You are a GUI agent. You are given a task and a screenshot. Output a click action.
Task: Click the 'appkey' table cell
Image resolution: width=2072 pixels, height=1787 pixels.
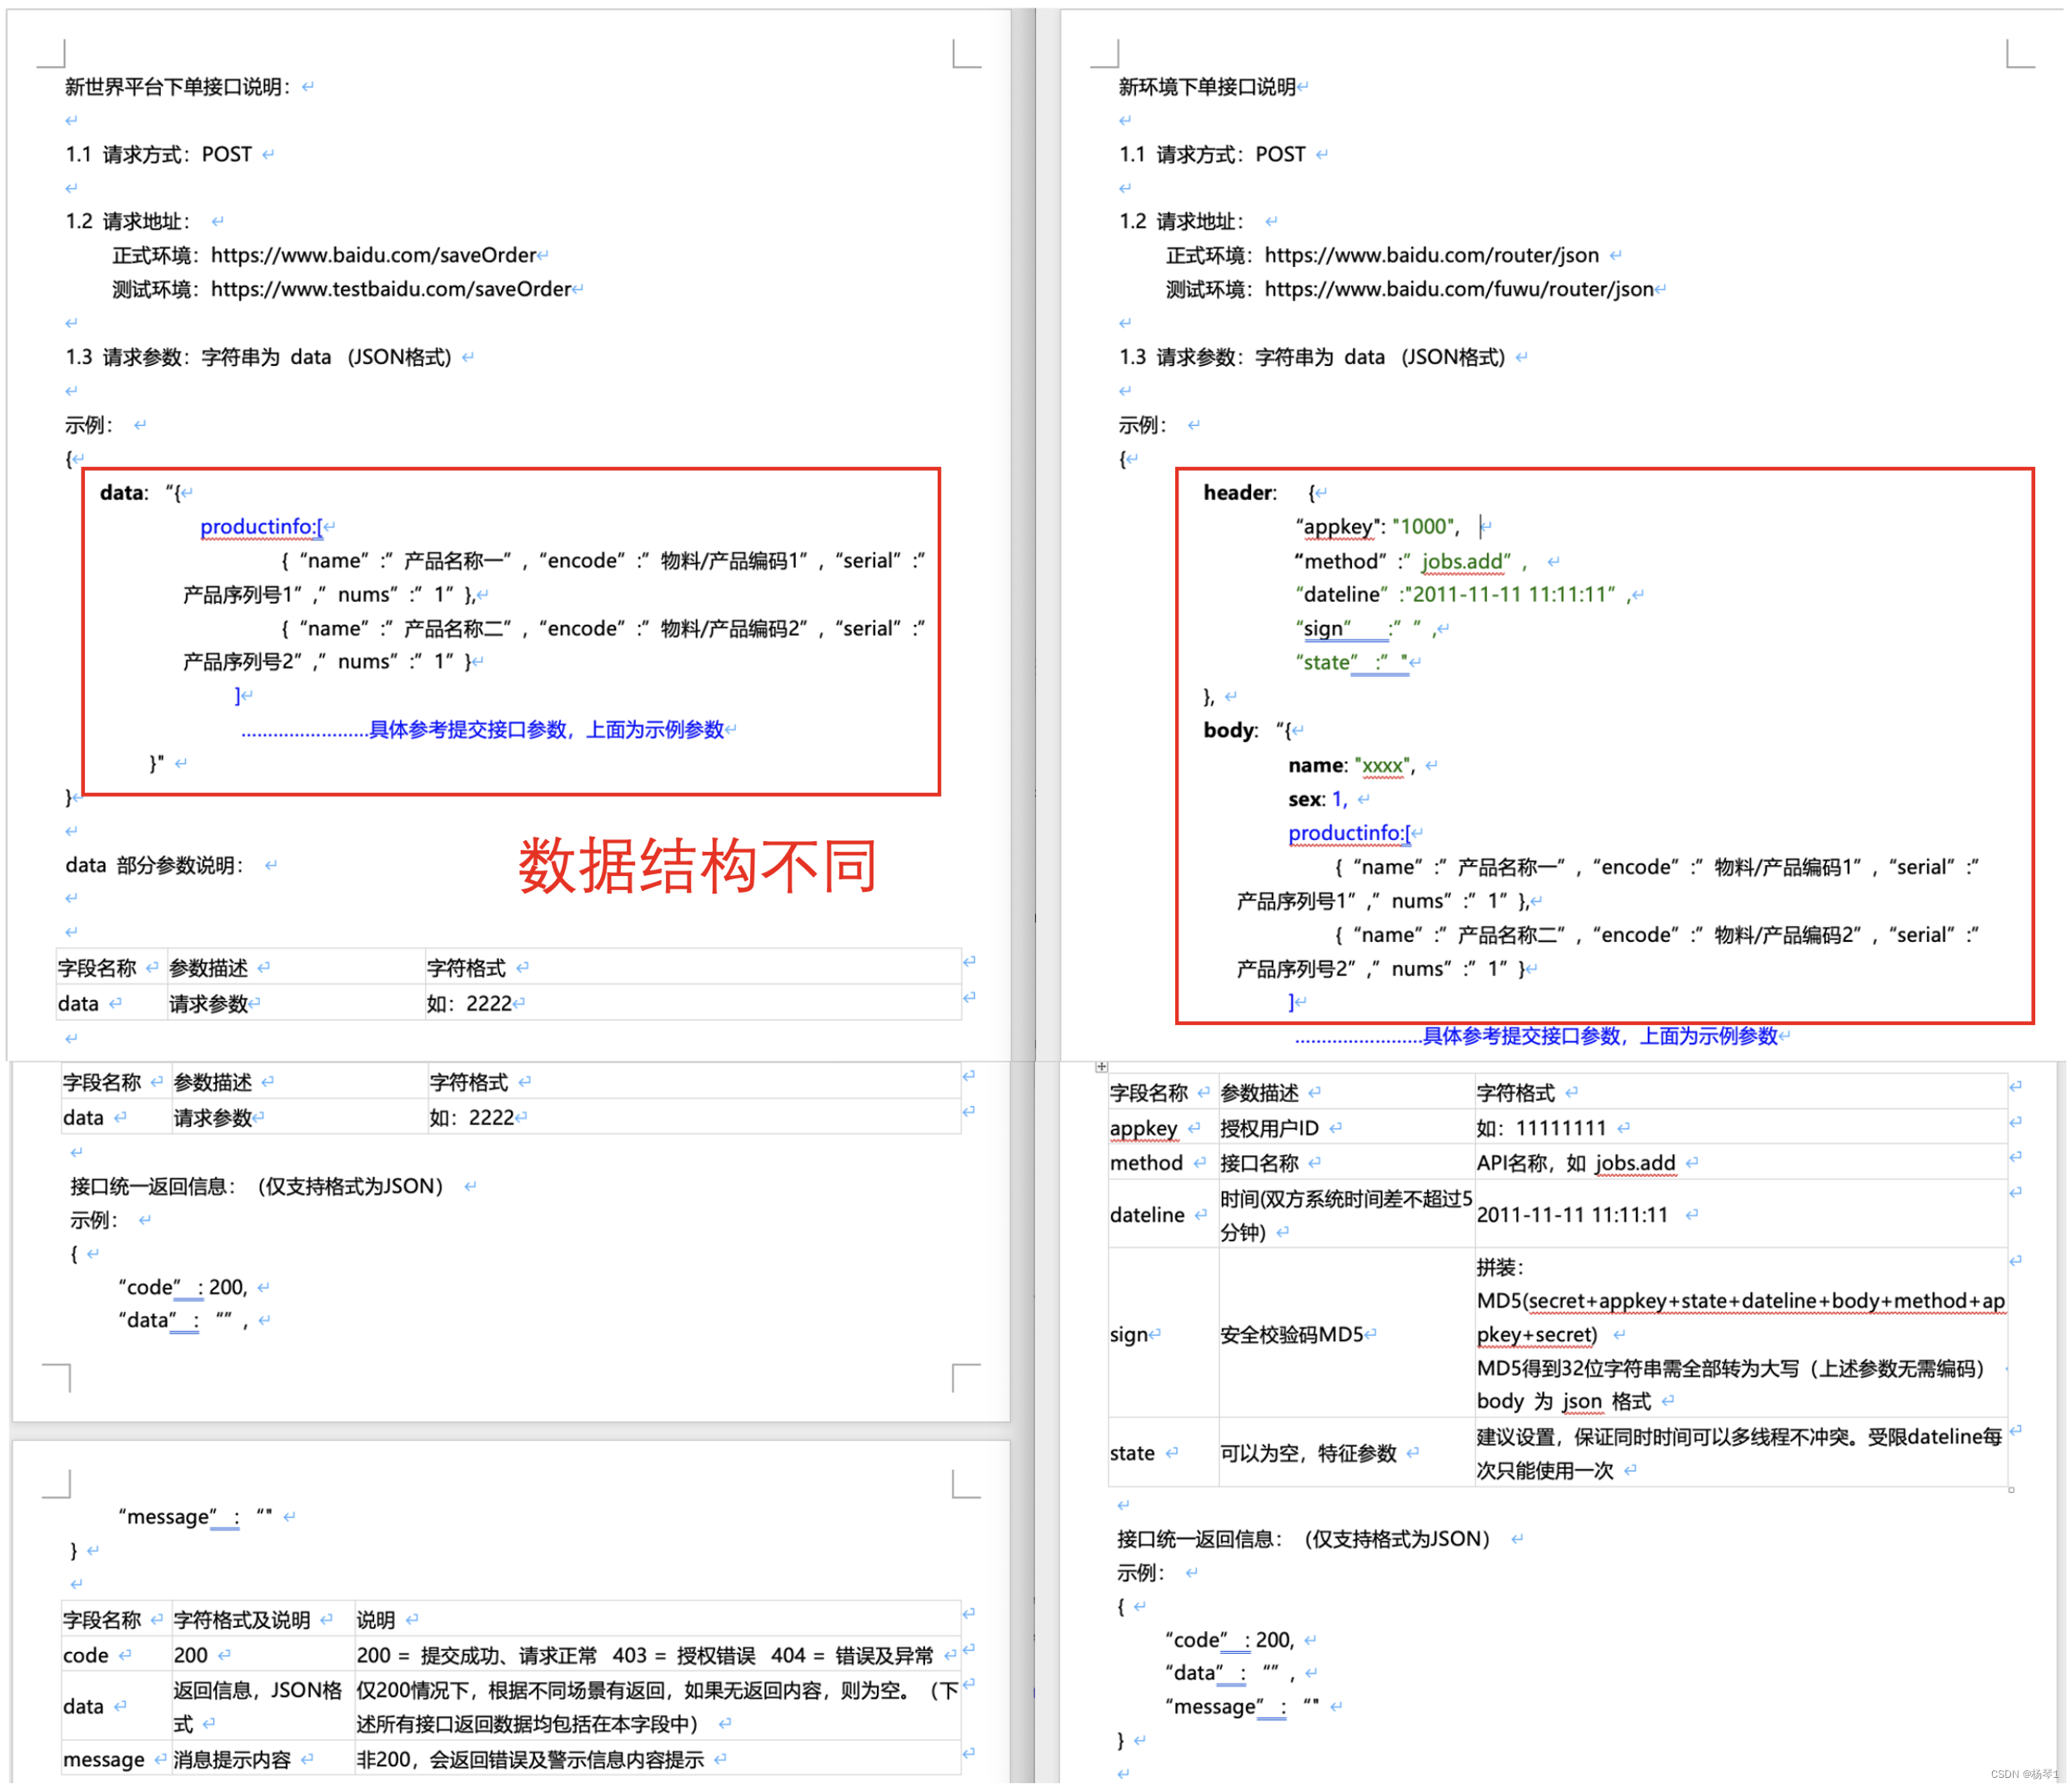1163,1128
